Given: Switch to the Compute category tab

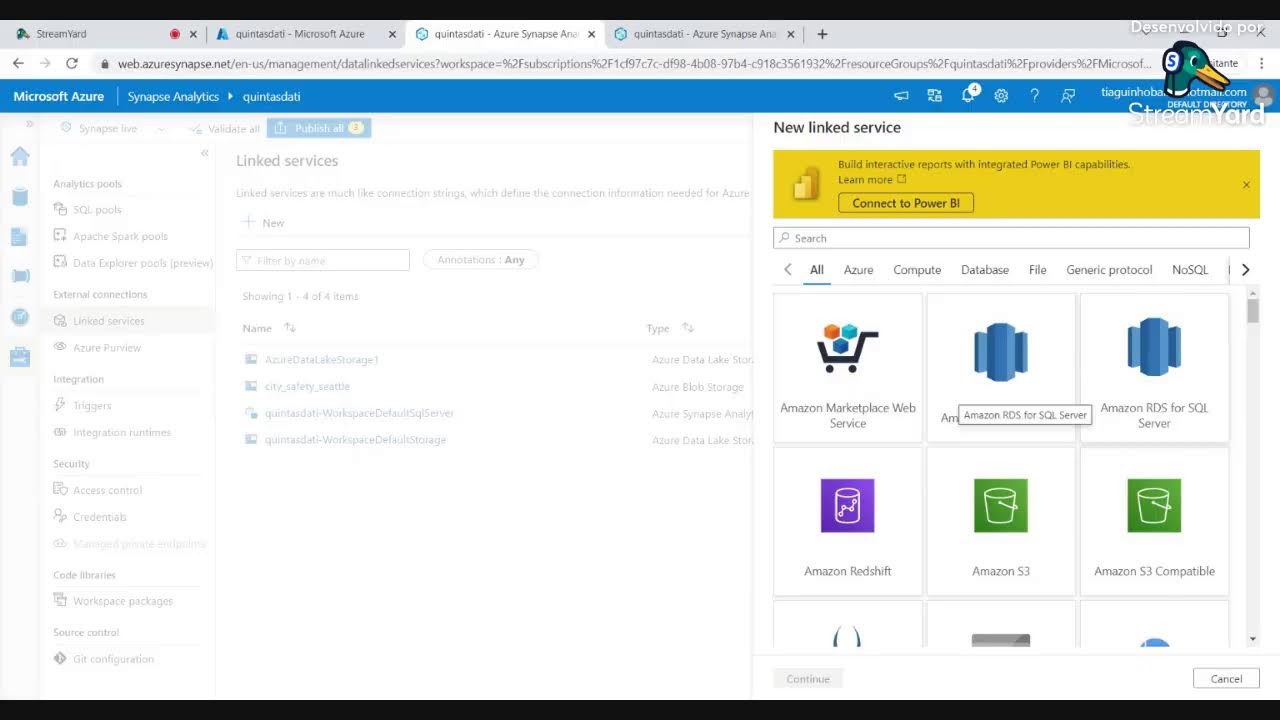Looking at the screenshot, I should point(917,270).
